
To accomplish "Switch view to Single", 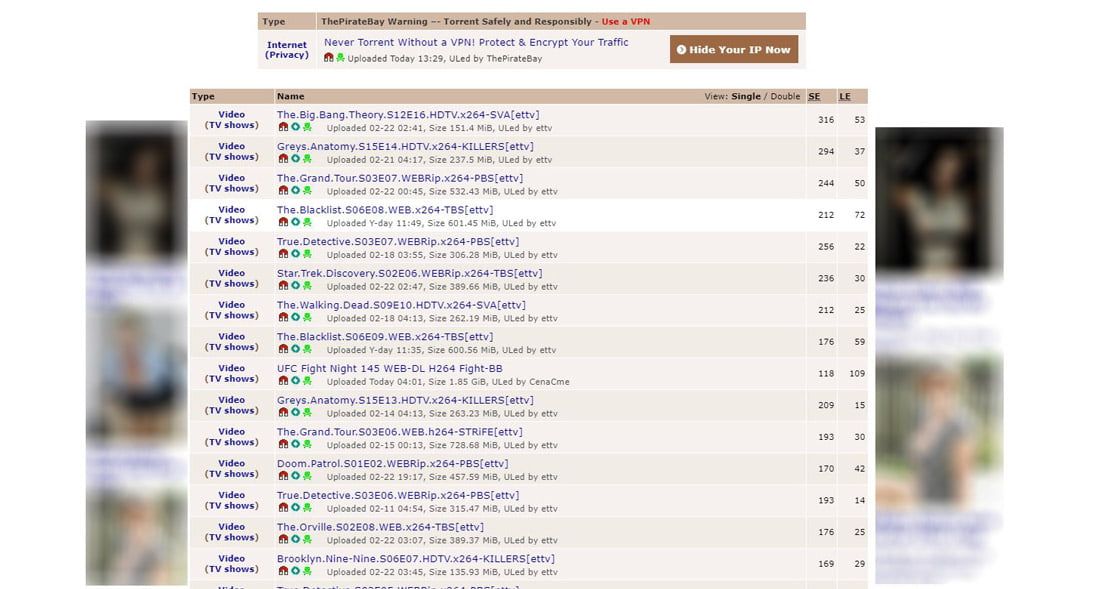I will pos(746,96).
